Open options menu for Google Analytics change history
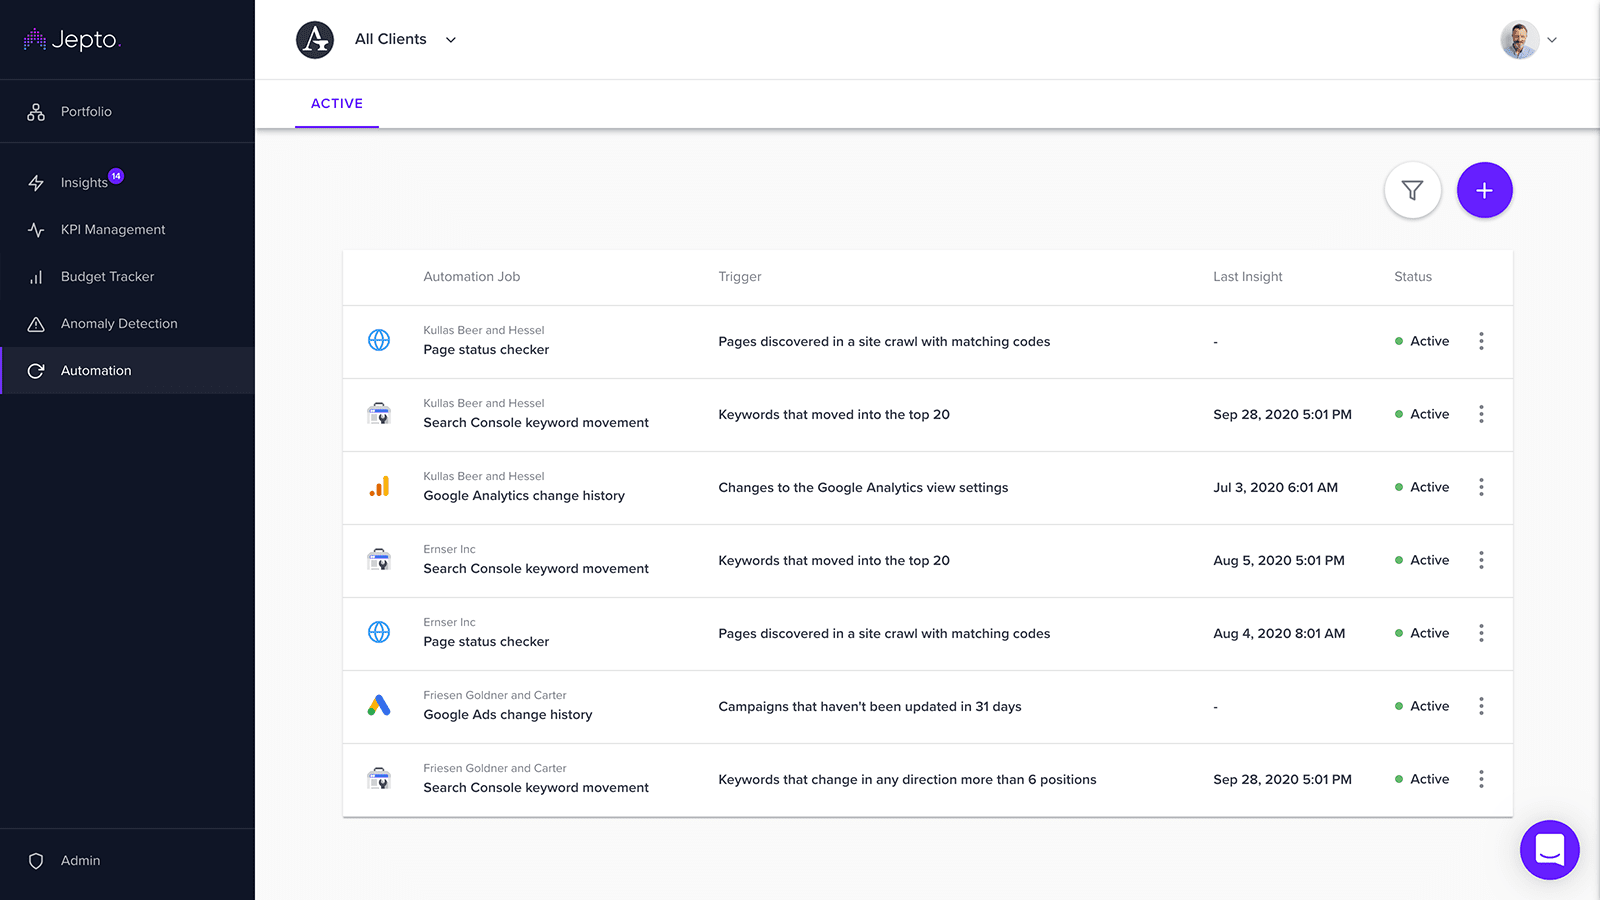The image size is (1600, 900). click(x=1481, y=487)
